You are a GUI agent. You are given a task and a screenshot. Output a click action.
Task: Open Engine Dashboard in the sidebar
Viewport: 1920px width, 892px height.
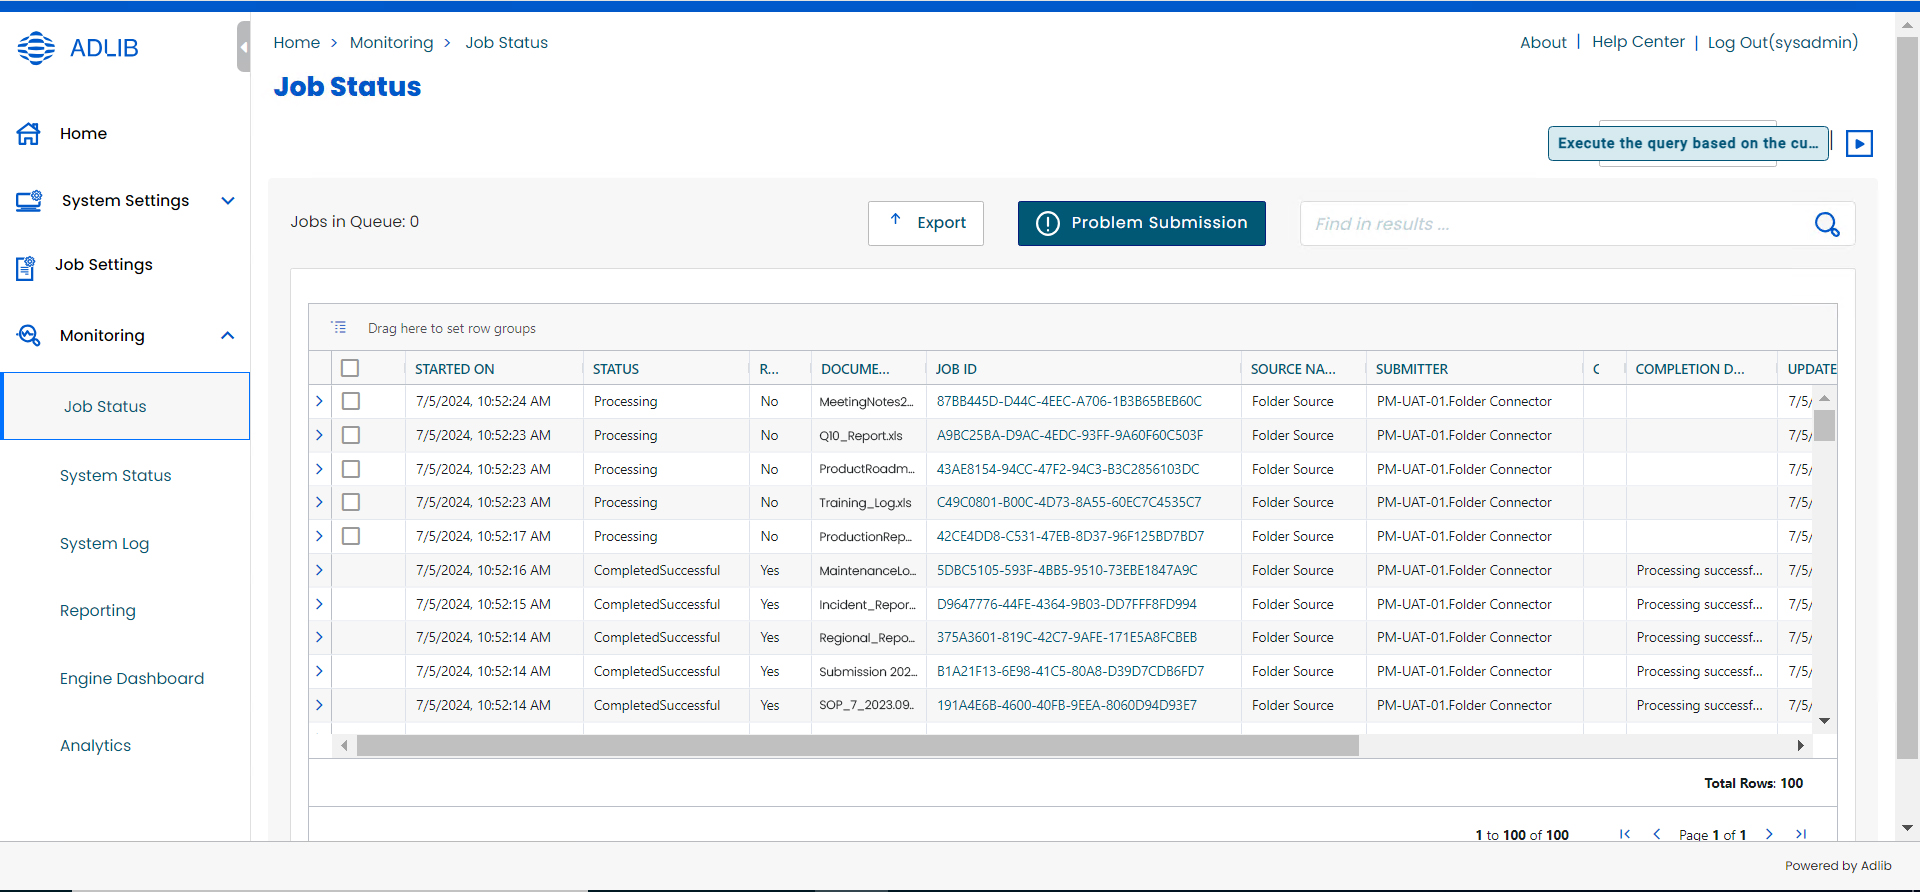tap(132, 679)
